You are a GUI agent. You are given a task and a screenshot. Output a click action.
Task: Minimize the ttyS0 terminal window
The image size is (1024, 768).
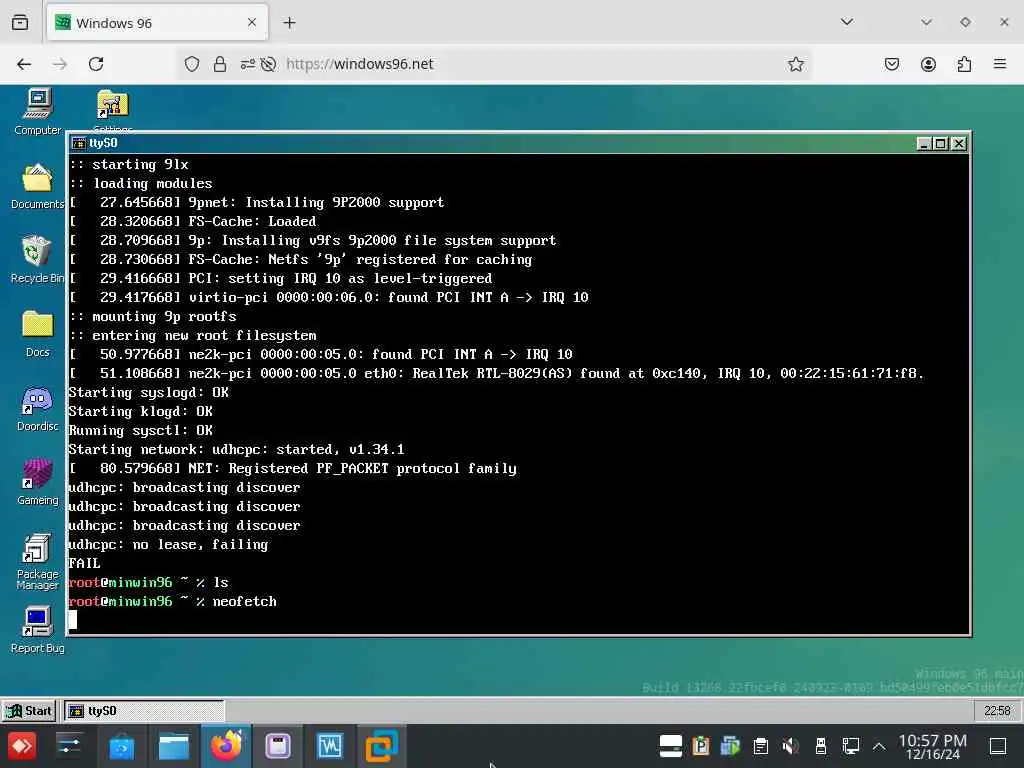(x=923, y=144)
